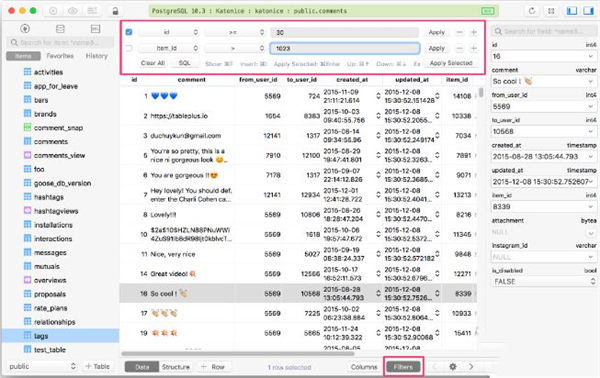600x378 pixels.
Task: Click the plus icon on the id filter row
Action: [x=474, y=33]
